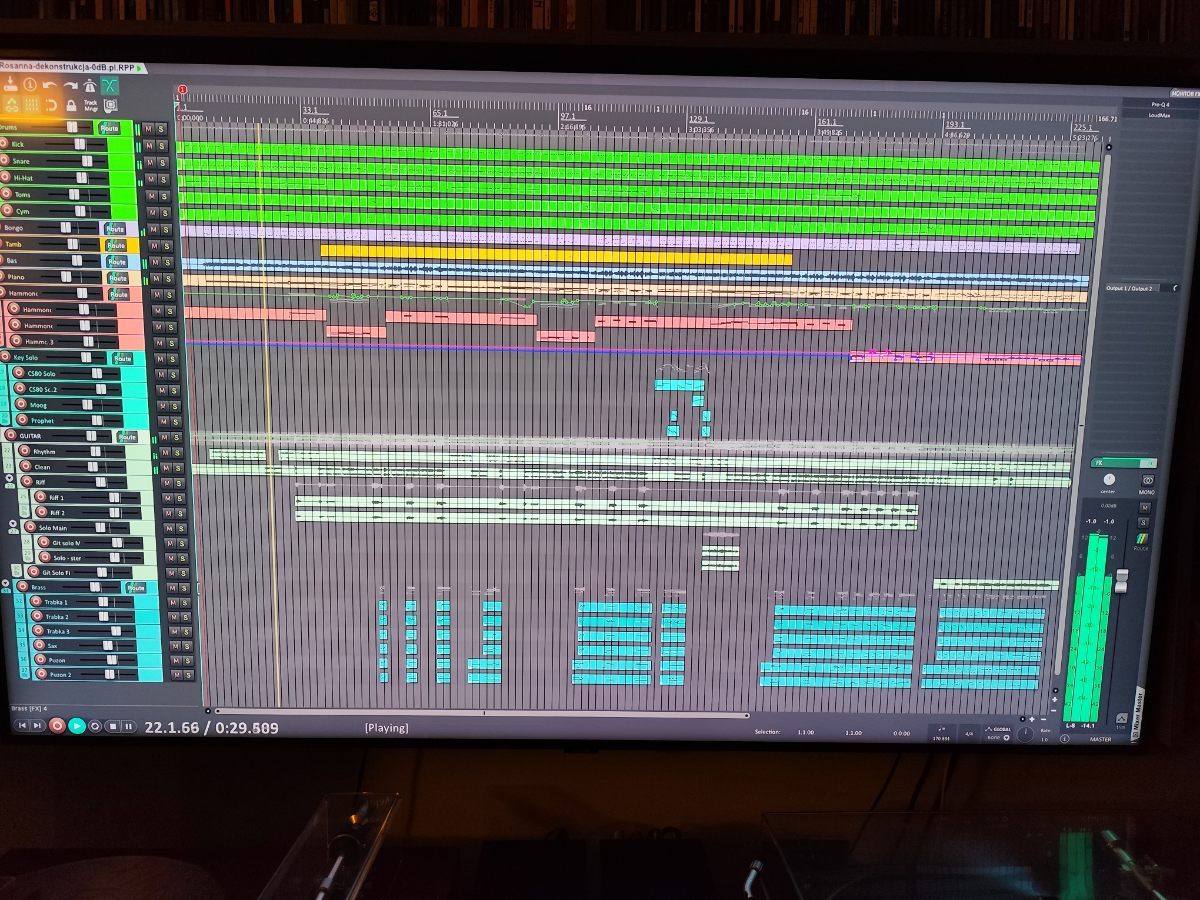Mute the master track
Screen dimensions: 1200x900
point(1144,507)
